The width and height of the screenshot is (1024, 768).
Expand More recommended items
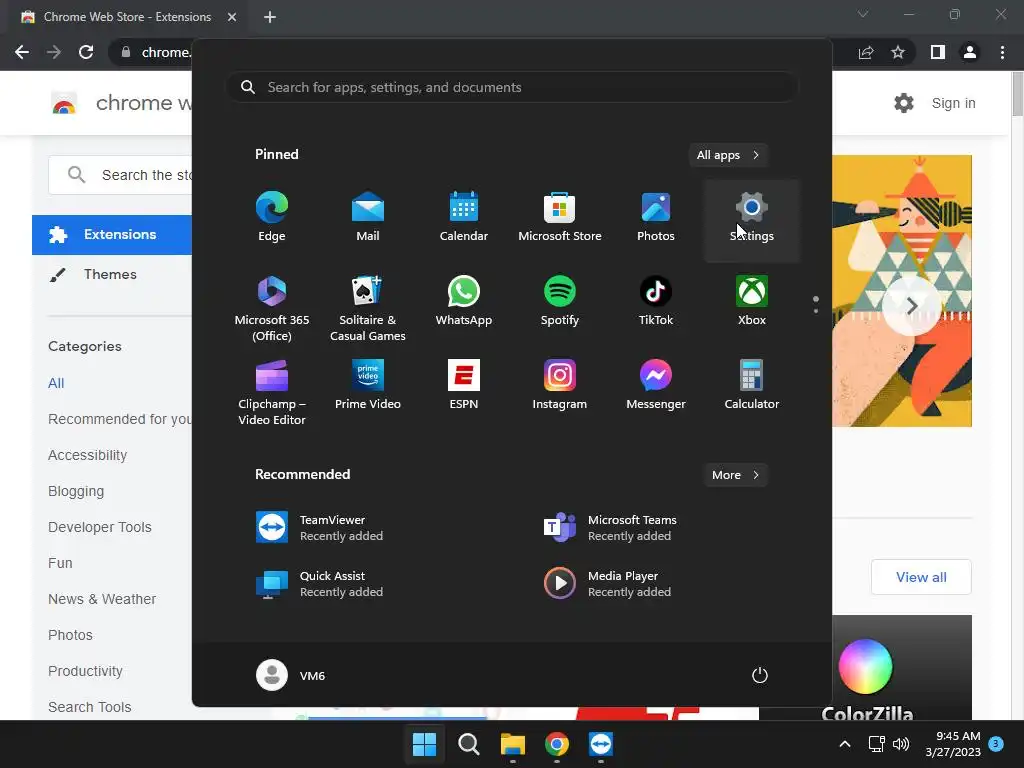(735, 475)
